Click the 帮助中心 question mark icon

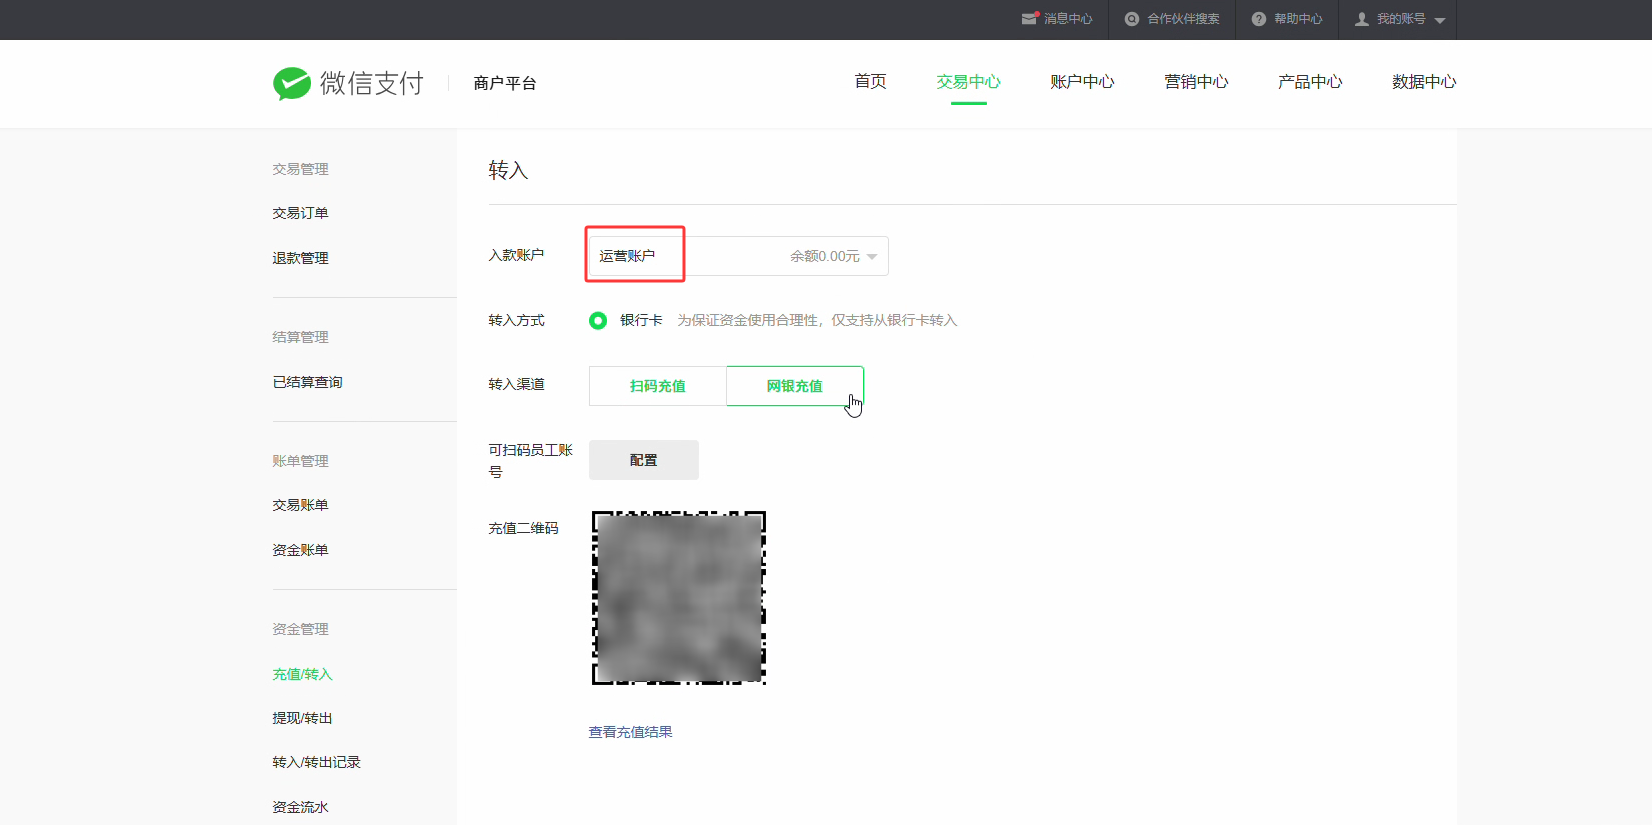click(1259, 19)
